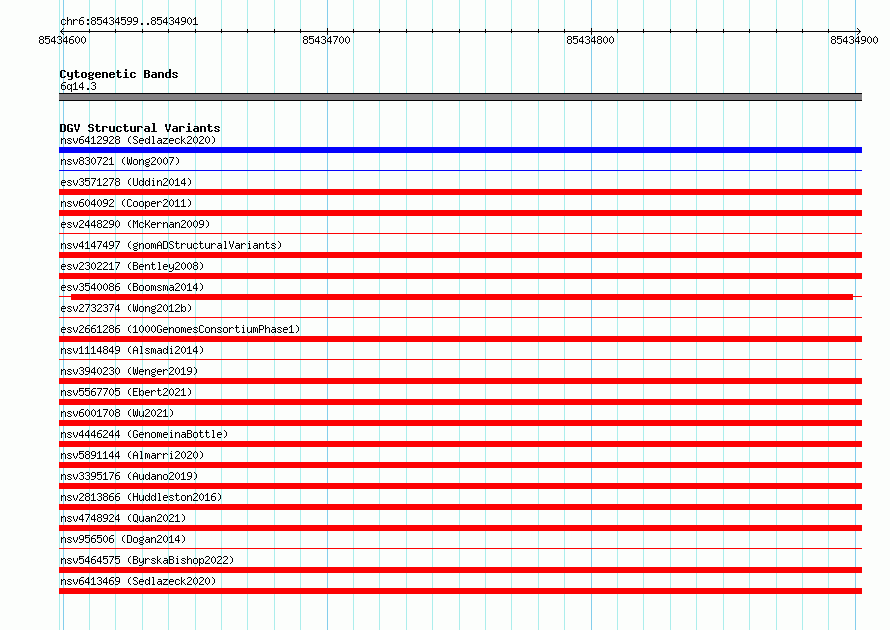Open variant nsv6412928 (Sedlazeck2020) label

click(138, 140)
